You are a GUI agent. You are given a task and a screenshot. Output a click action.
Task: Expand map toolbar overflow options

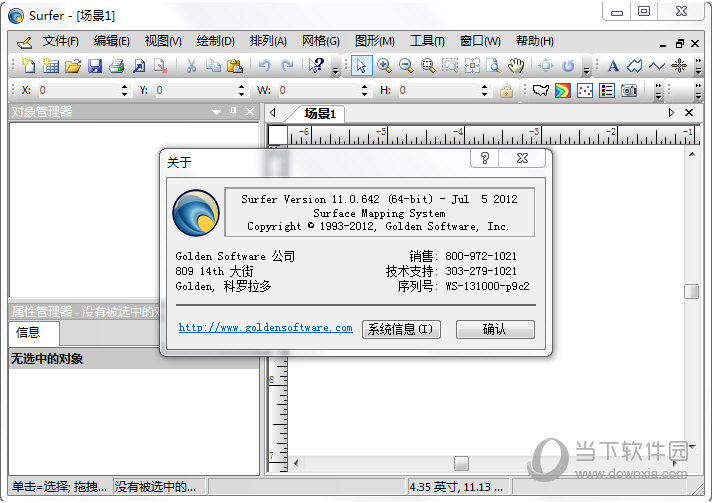[x=658, y=91]
